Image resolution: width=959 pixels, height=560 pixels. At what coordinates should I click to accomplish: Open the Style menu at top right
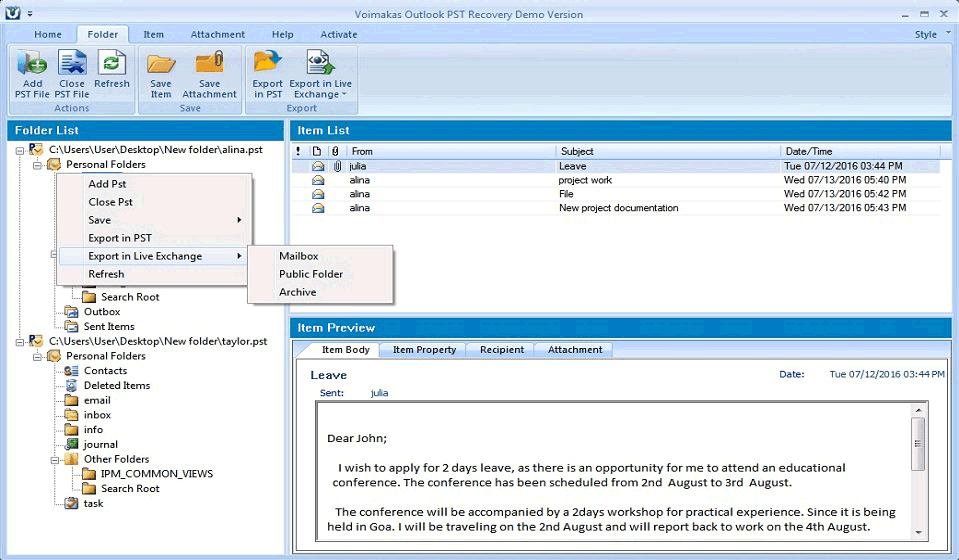pos(931,34)
